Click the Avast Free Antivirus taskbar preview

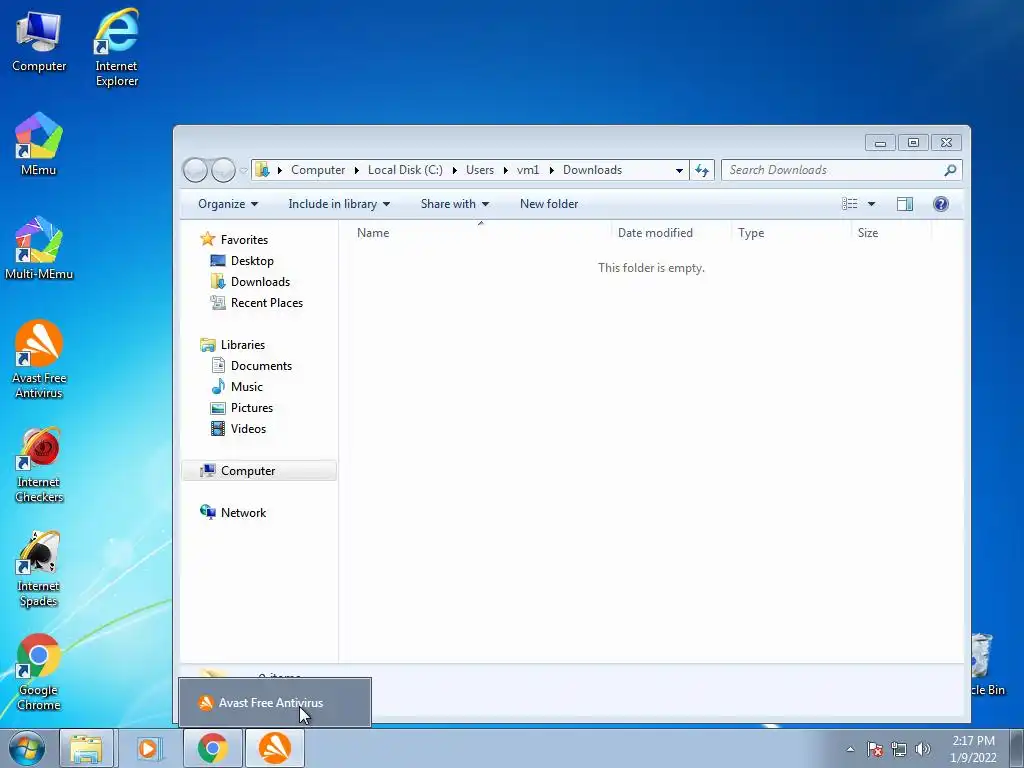point(275,703)
